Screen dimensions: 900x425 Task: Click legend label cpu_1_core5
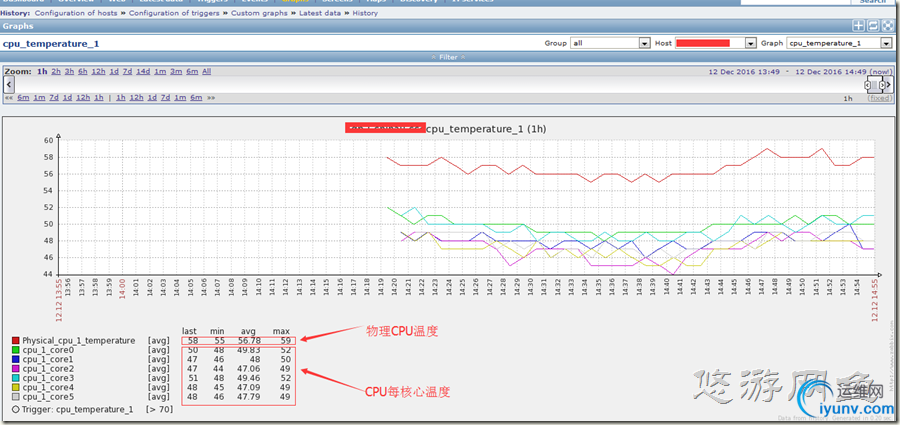[x=48, y=397]
